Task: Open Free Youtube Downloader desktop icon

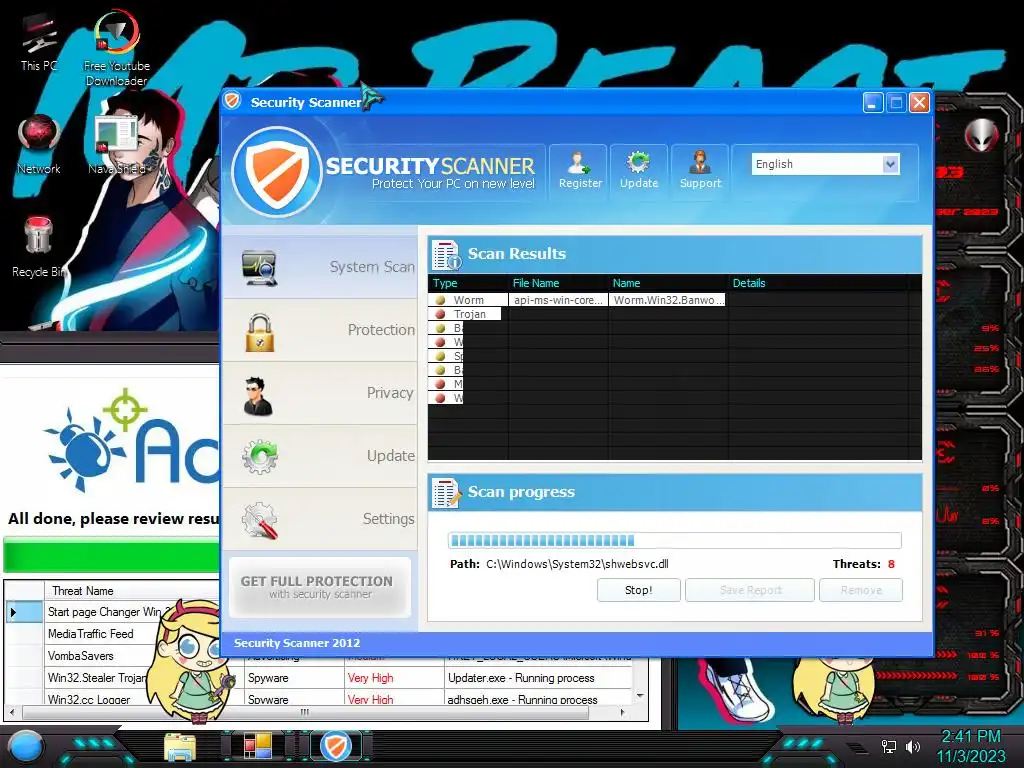Action: [x=116, y=48]
